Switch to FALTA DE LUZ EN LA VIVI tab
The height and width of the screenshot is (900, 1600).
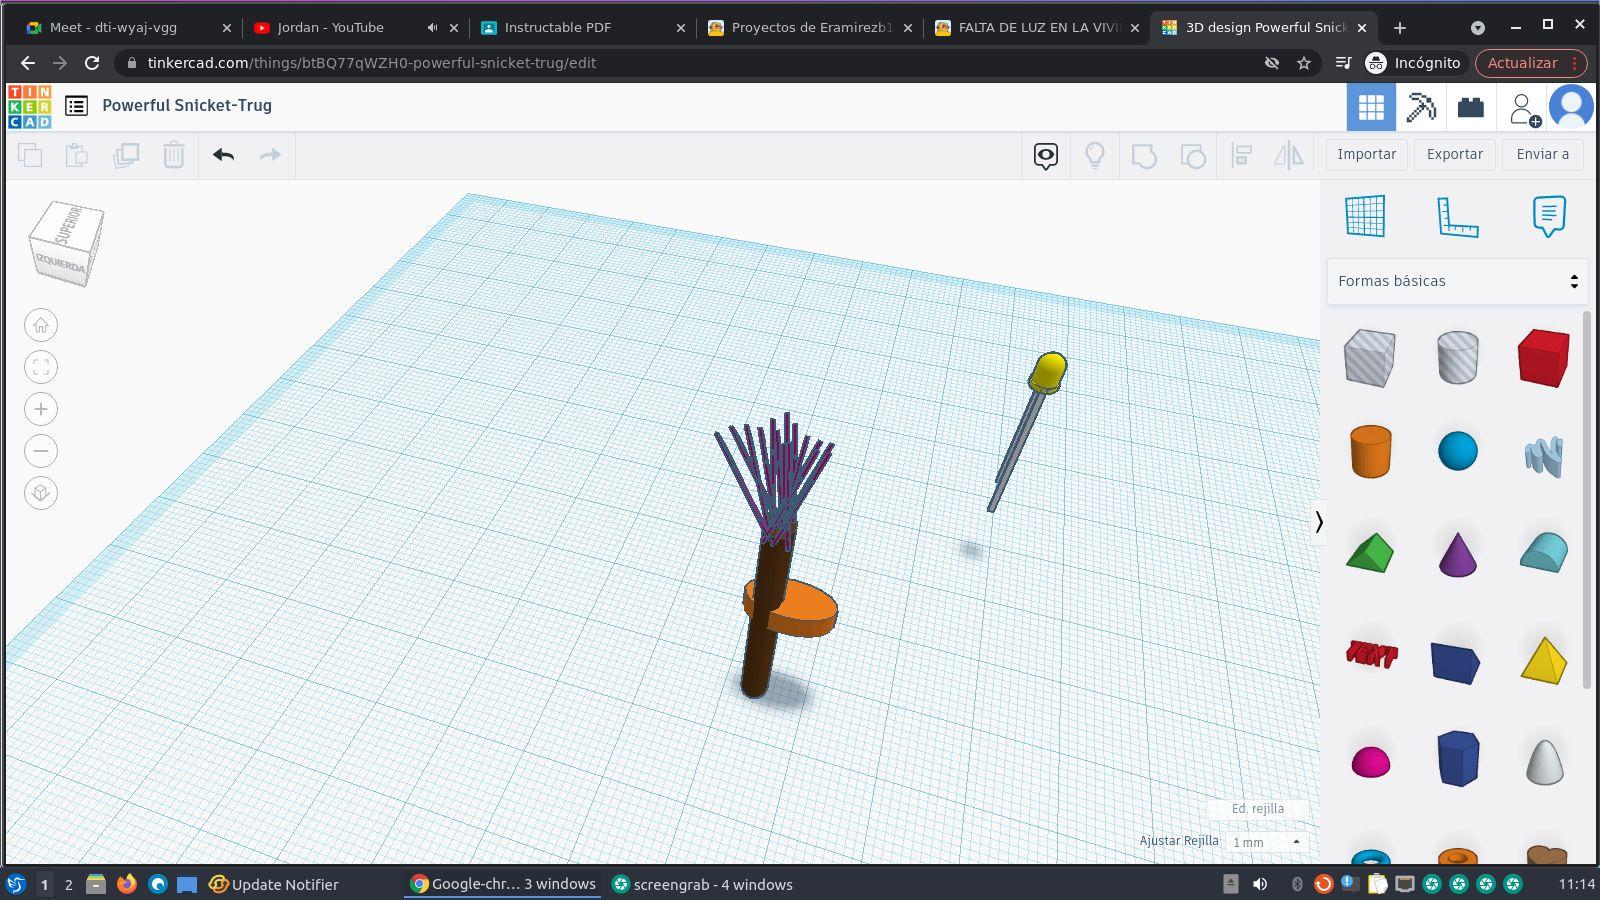point(1038,28)
